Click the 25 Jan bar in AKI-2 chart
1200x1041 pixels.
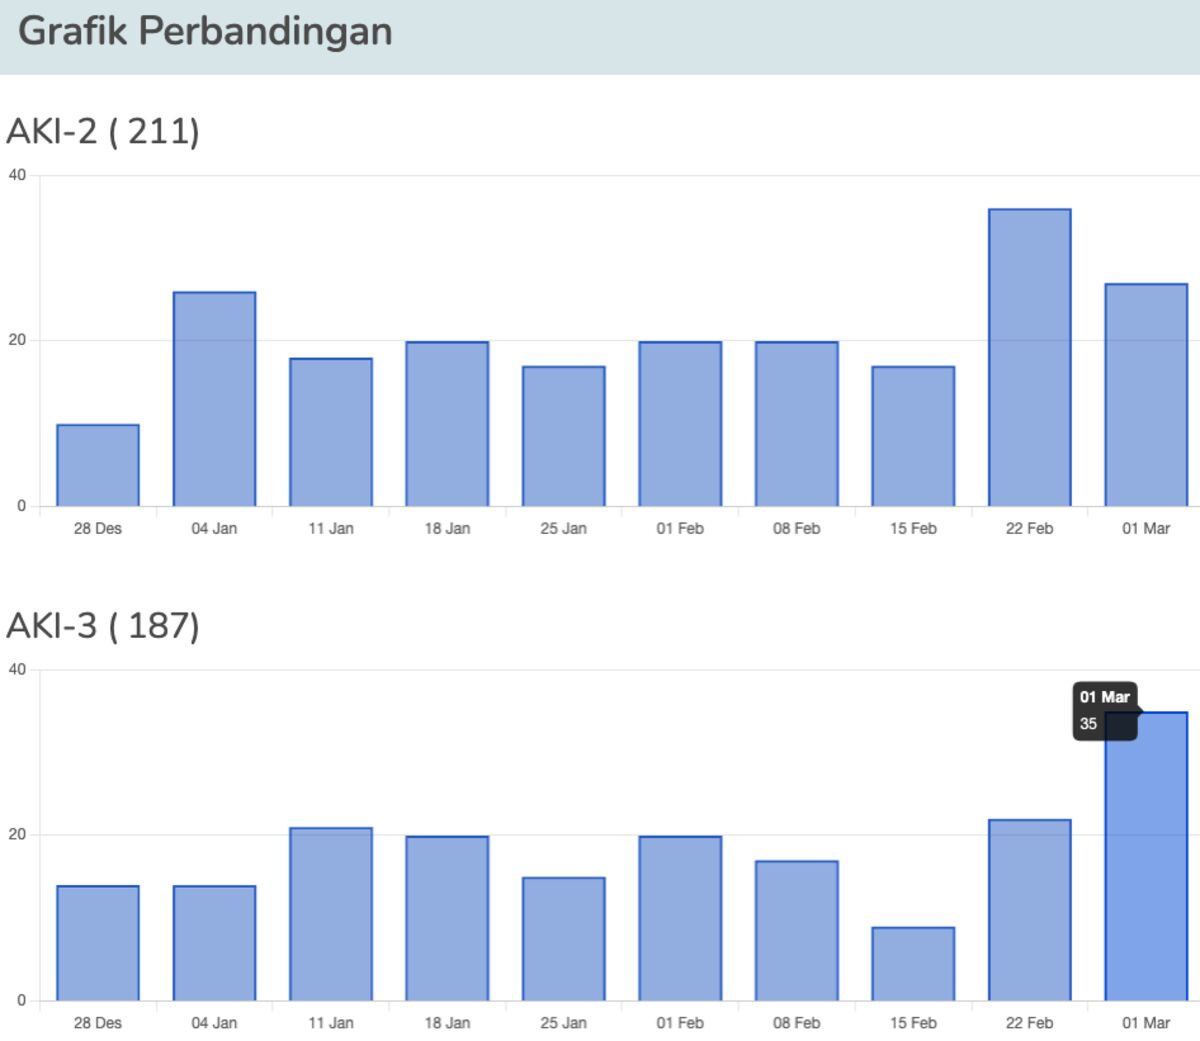coord(564,435)
